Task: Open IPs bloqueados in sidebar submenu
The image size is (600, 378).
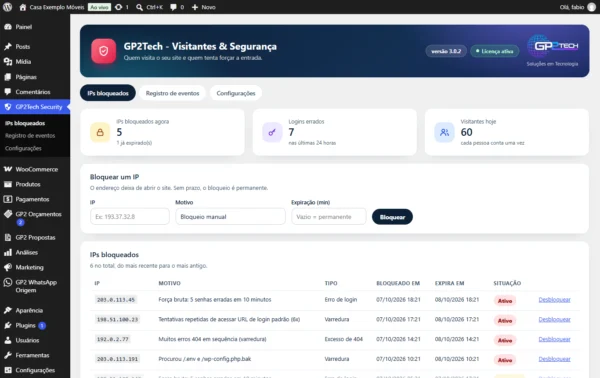Action: (25, 123)
